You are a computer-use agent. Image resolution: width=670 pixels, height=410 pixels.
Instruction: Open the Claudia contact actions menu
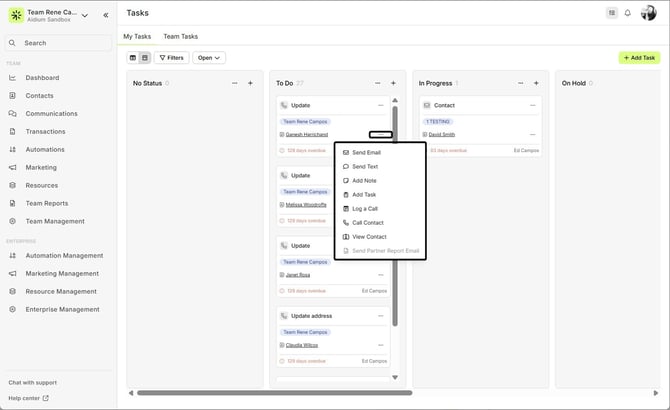380,345
